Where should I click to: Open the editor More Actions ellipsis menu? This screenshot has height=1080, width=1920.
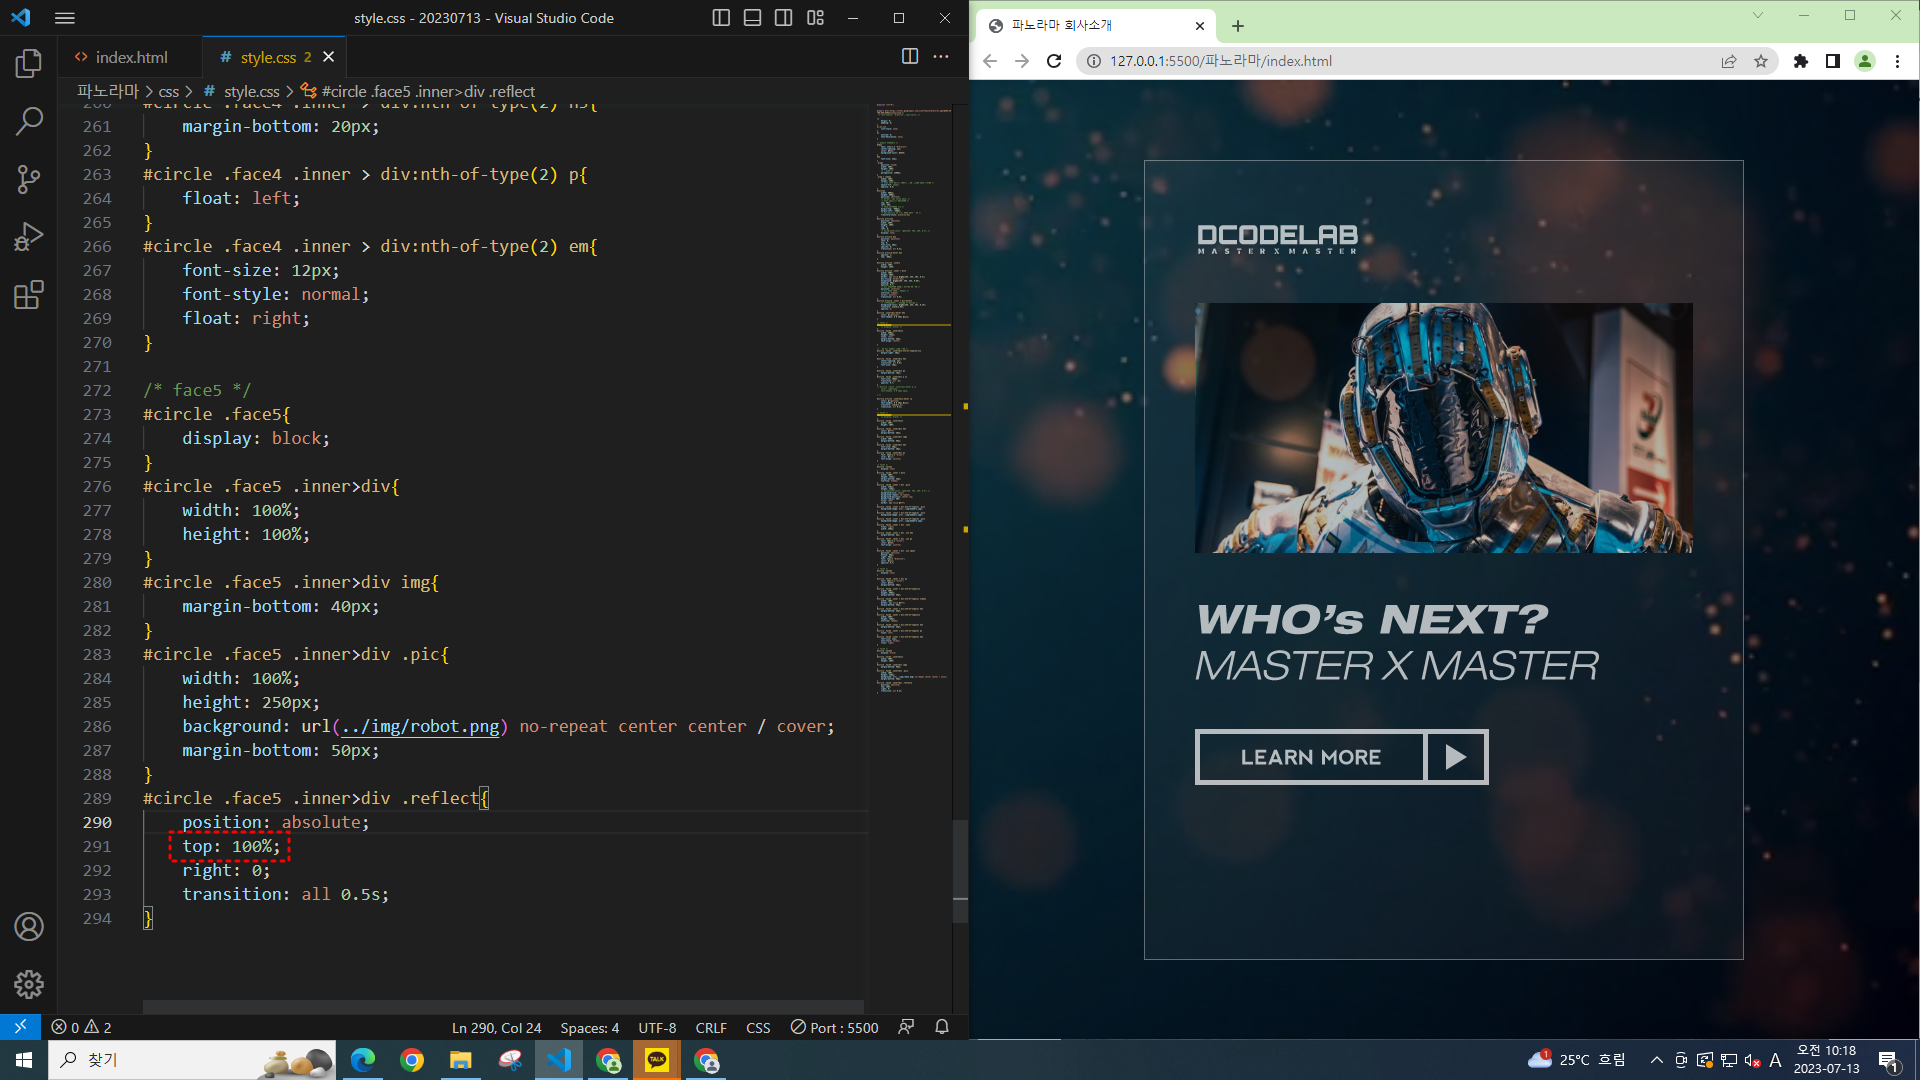point(941,57)
